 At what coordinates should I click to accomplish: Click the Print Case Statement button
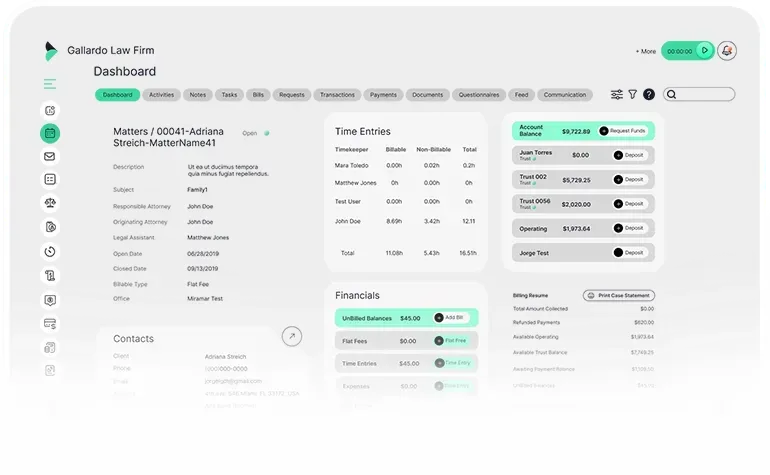click(x=619, y=295)
